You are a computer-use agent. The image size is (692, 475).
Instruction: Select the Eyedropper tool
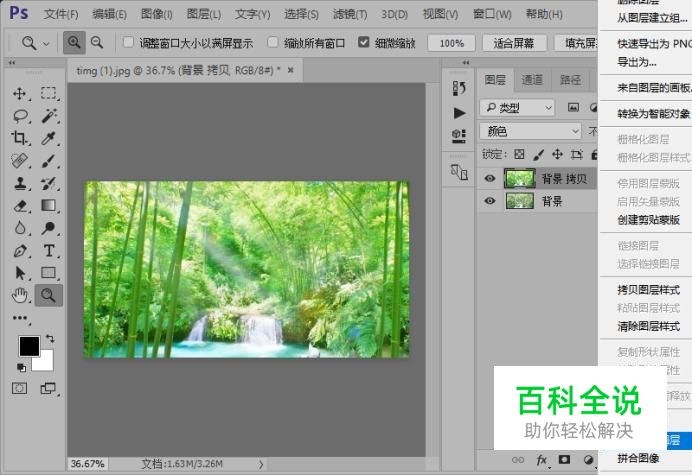[x=49, y=139]
